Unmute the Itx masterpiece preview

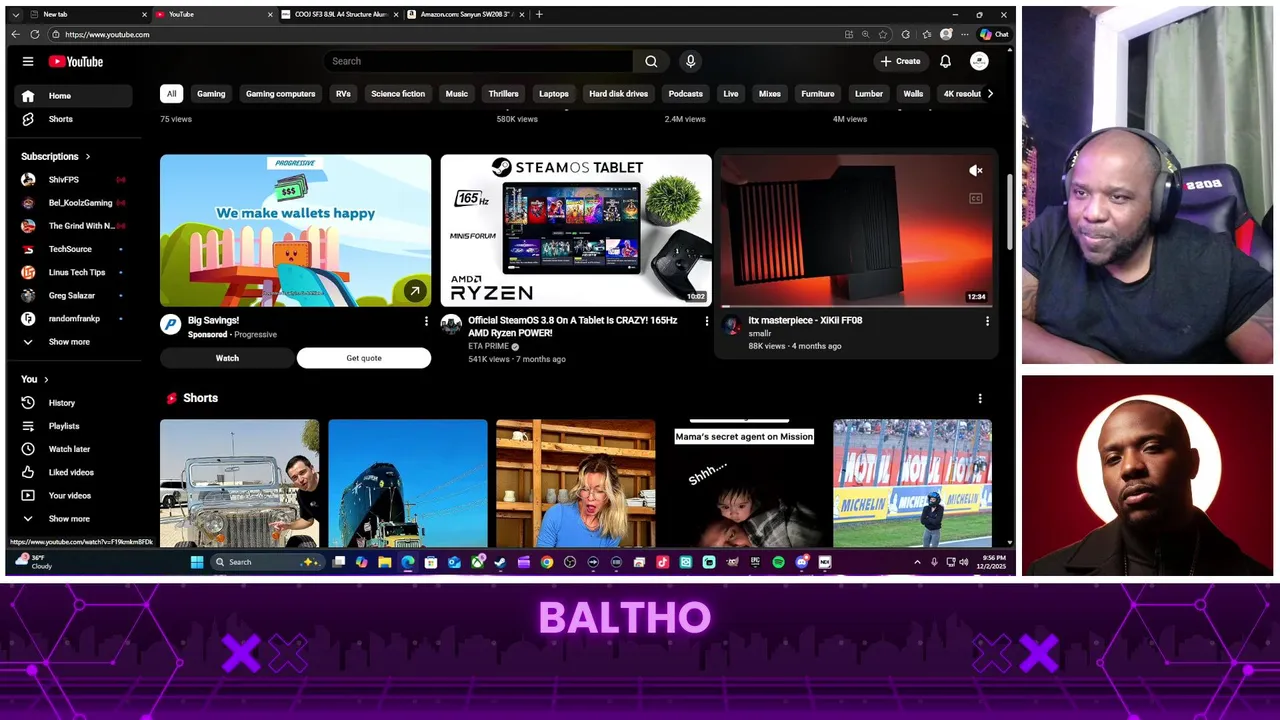976,171
